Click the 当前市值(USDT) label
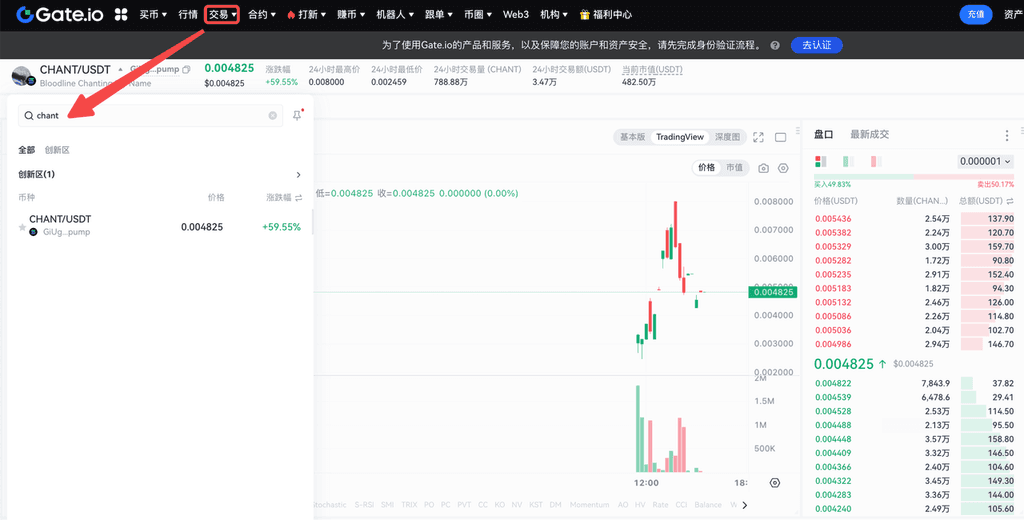The height and width of the screenshot is (520, 1024). point(652,69)
